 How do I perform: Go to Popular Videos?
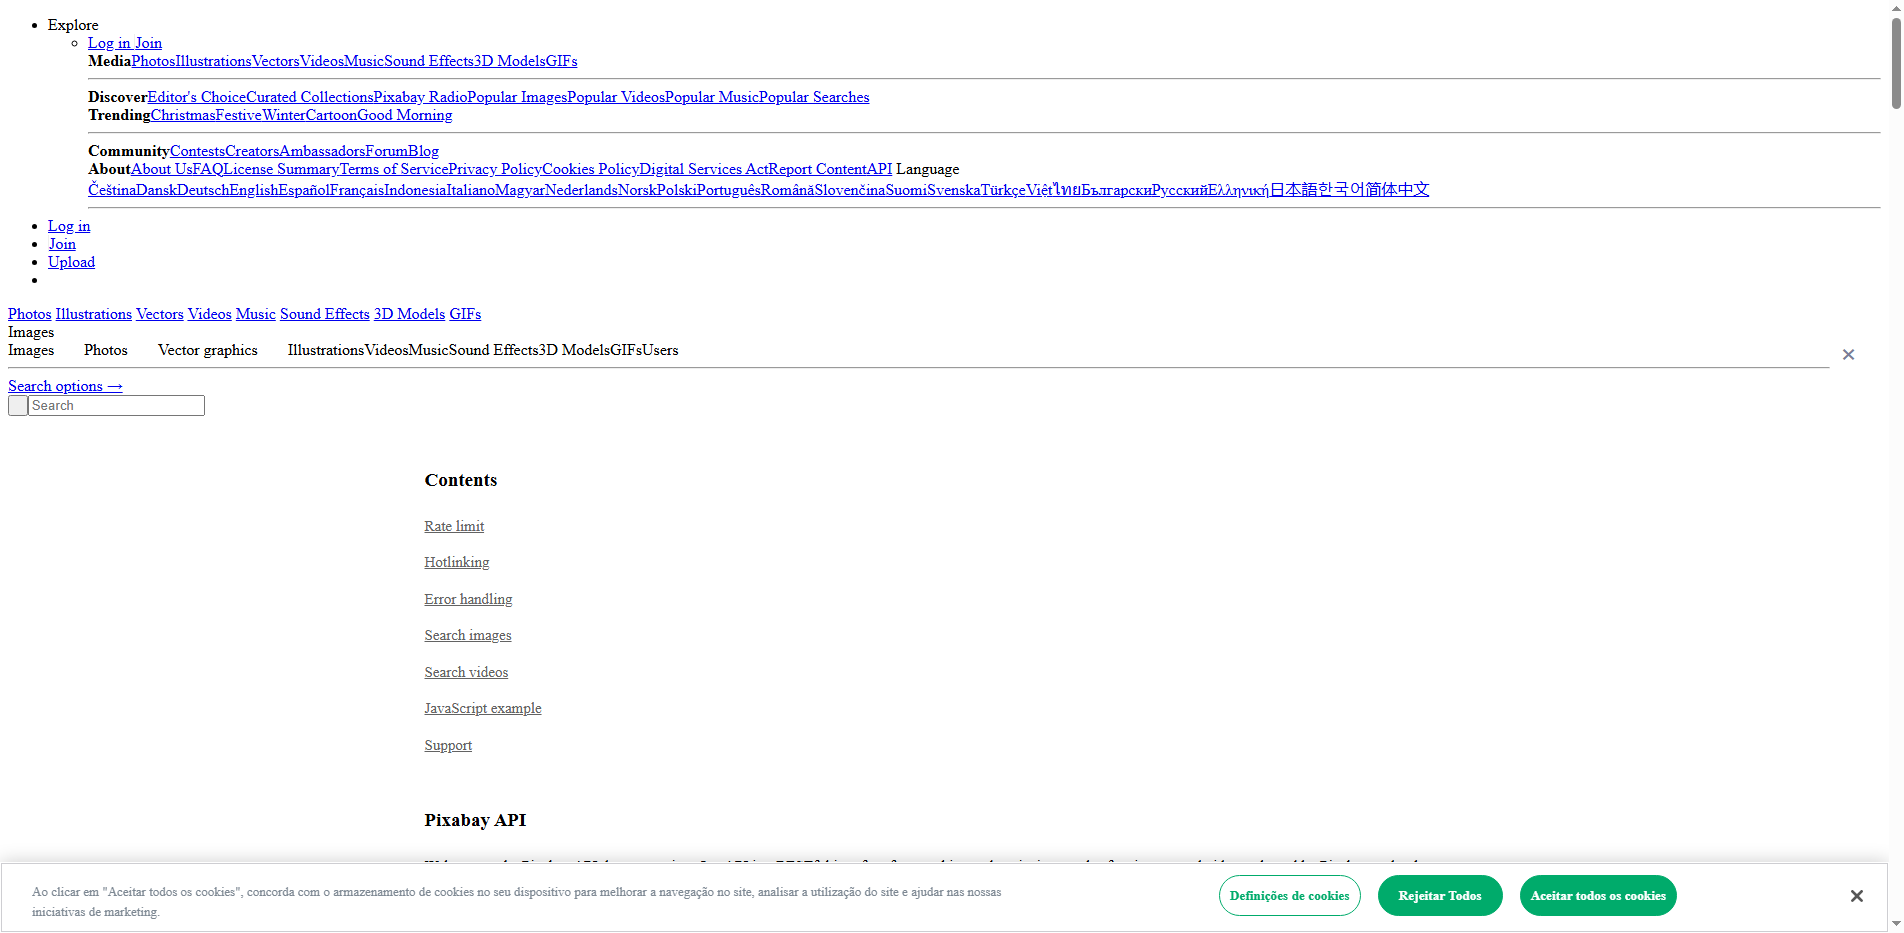(x=616, y=97)
